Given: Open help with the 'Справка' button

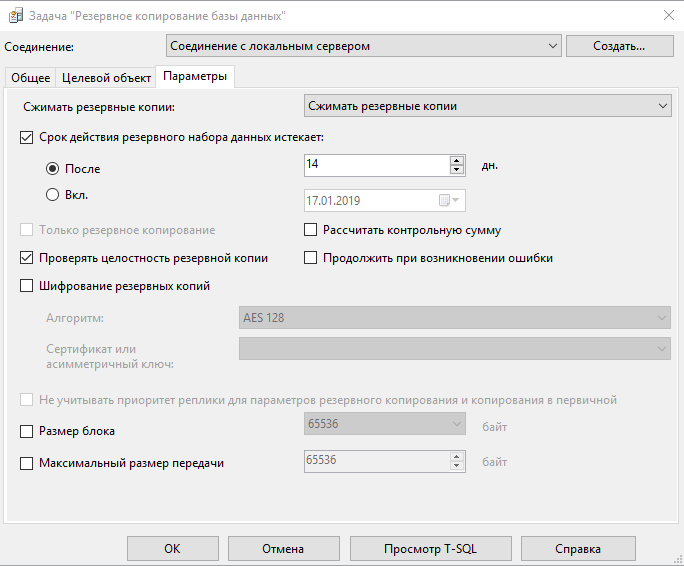Looking at the screenshot, I should tap(578, 549).
